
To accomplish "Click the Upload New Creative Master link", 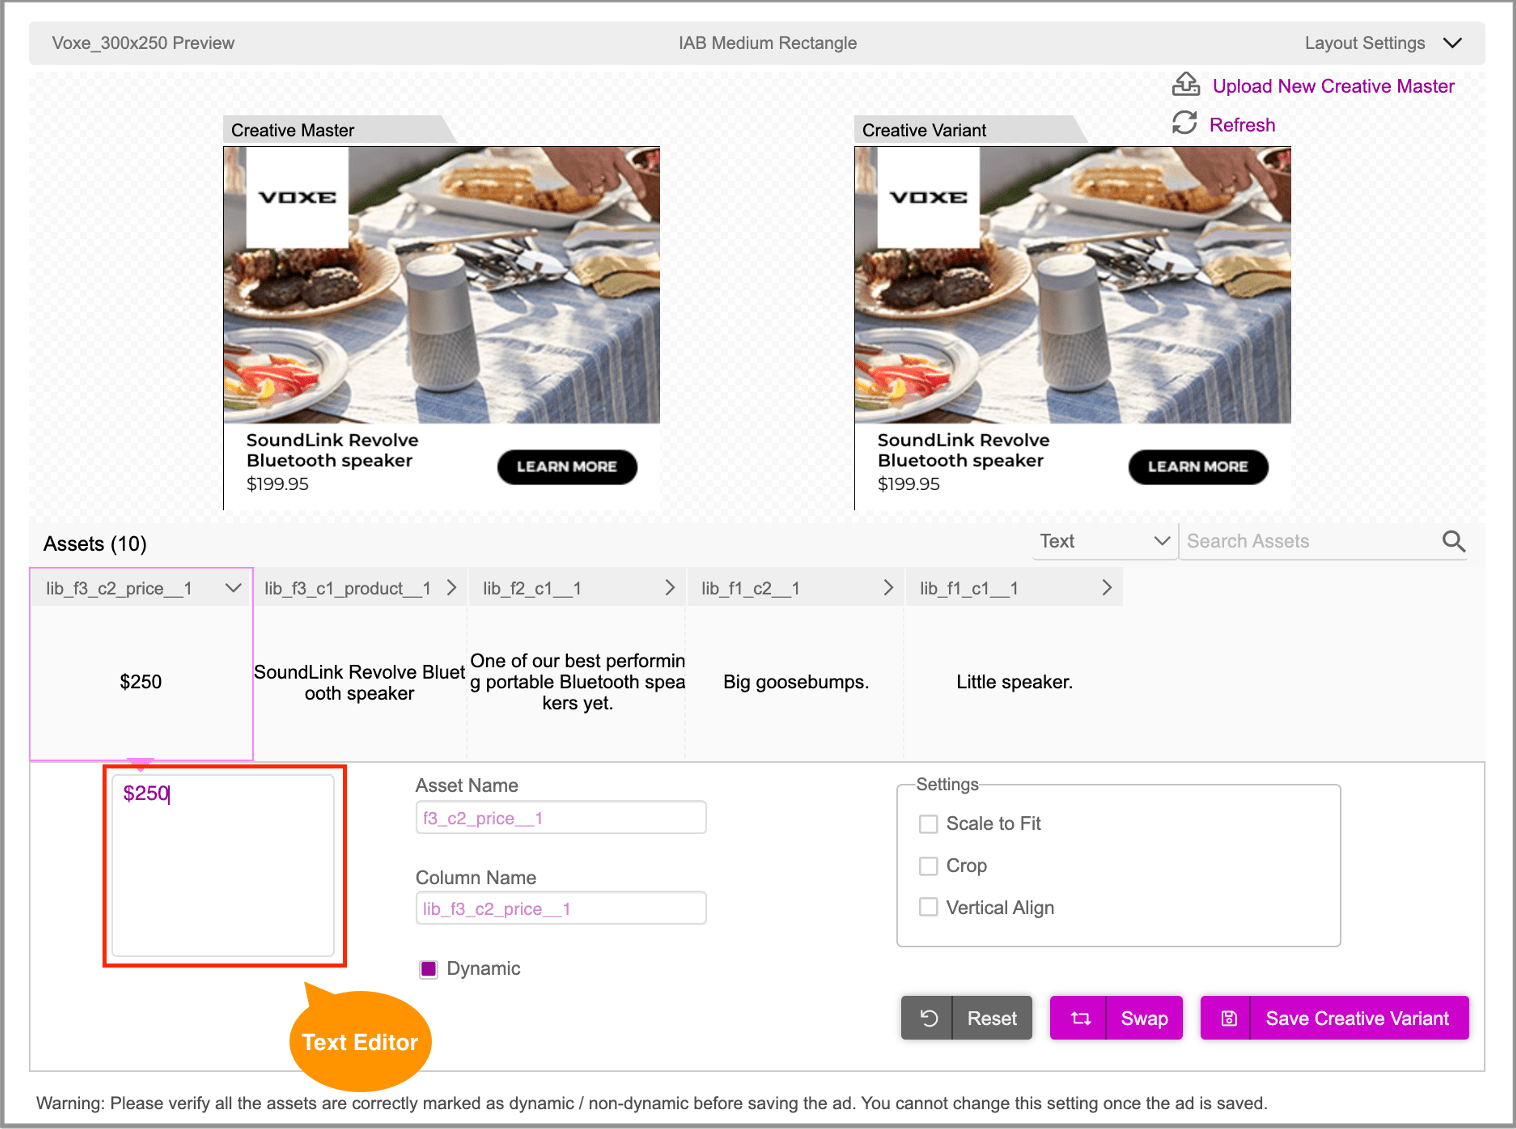I will [1333, 86].
